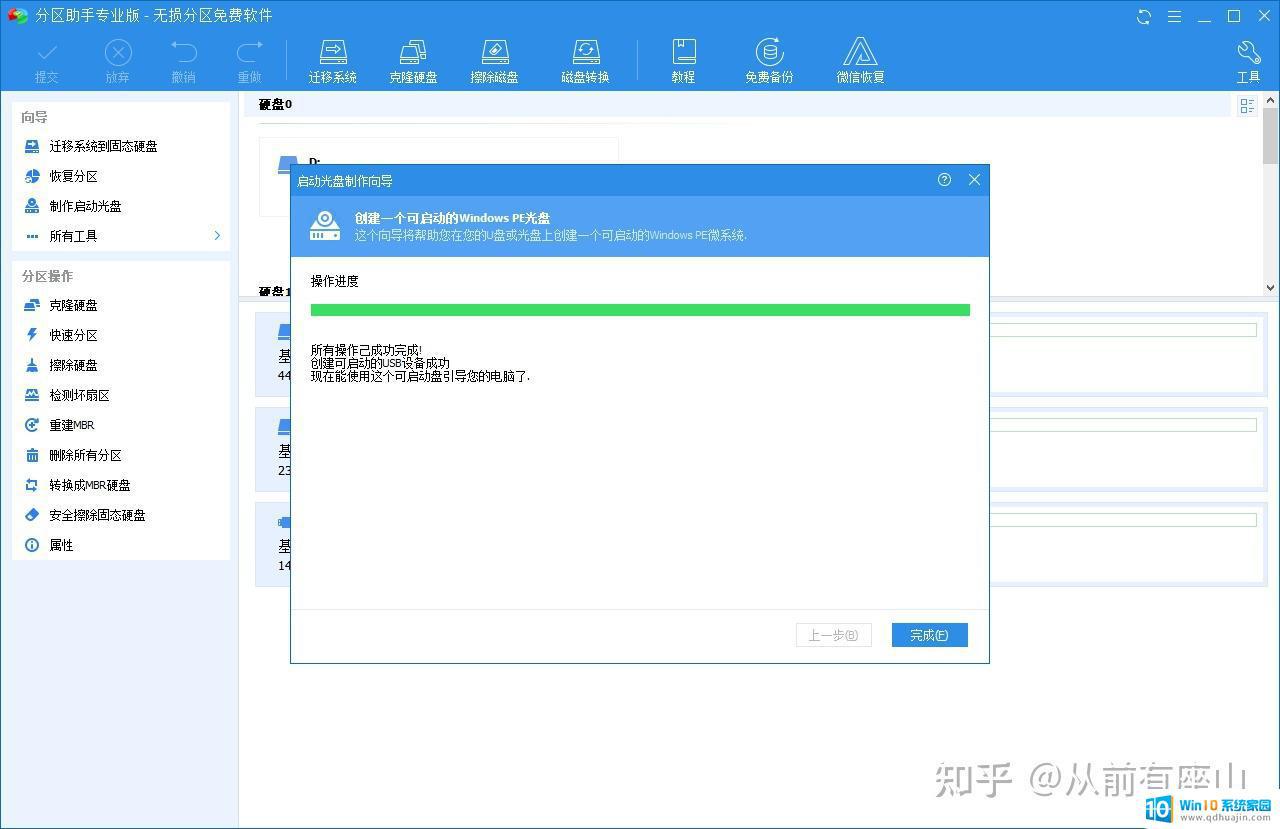This screenshot has height=829, width=1280.
Task: Click the 上一步(B) back button
Action: pos(833,635)
